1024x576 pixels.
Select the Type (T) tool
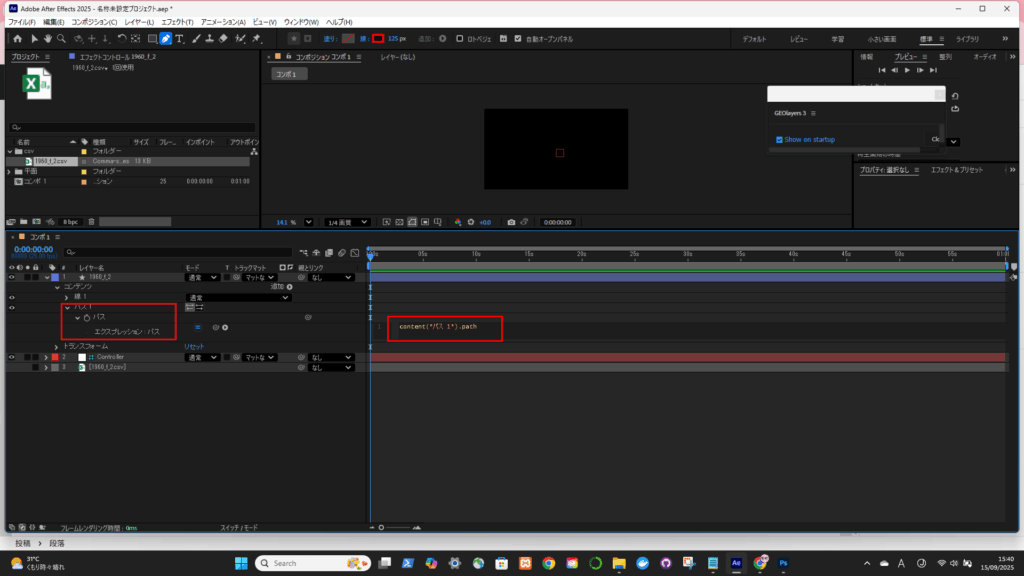[179, 39]
